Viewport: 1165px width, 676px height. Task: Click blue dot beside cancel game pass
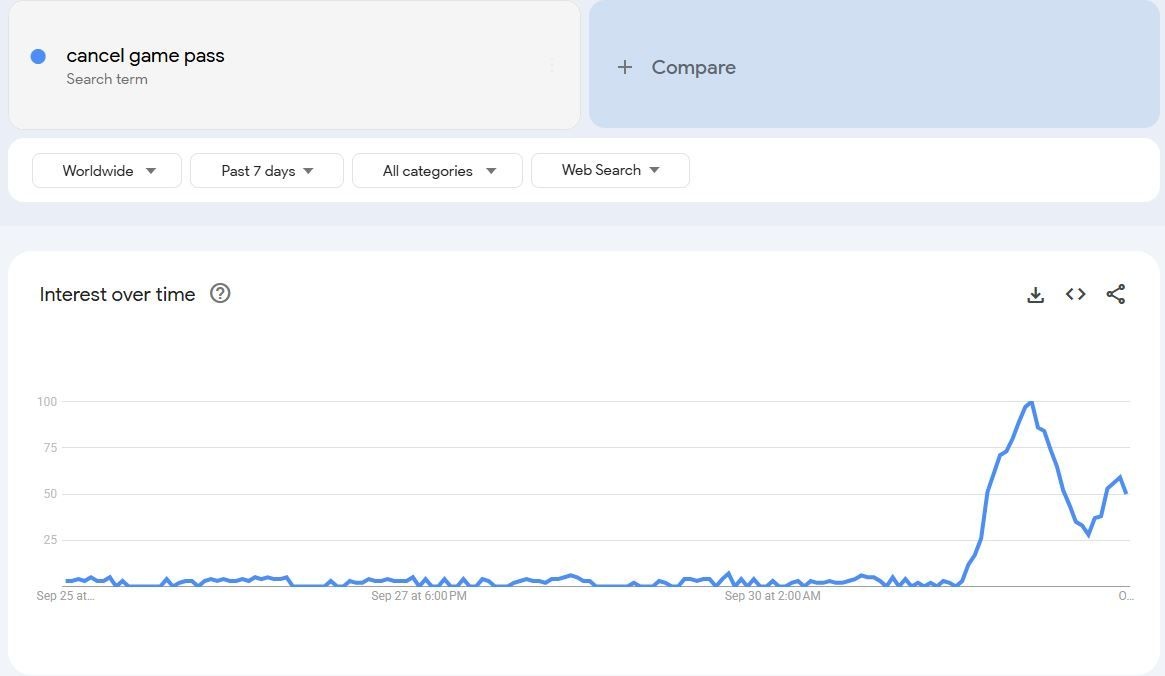coord(38,57)
